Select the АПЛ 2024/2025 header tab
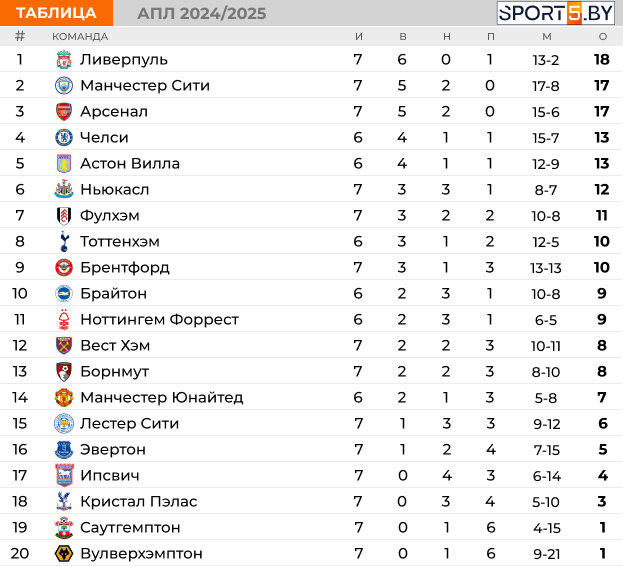 pos(202,13)
